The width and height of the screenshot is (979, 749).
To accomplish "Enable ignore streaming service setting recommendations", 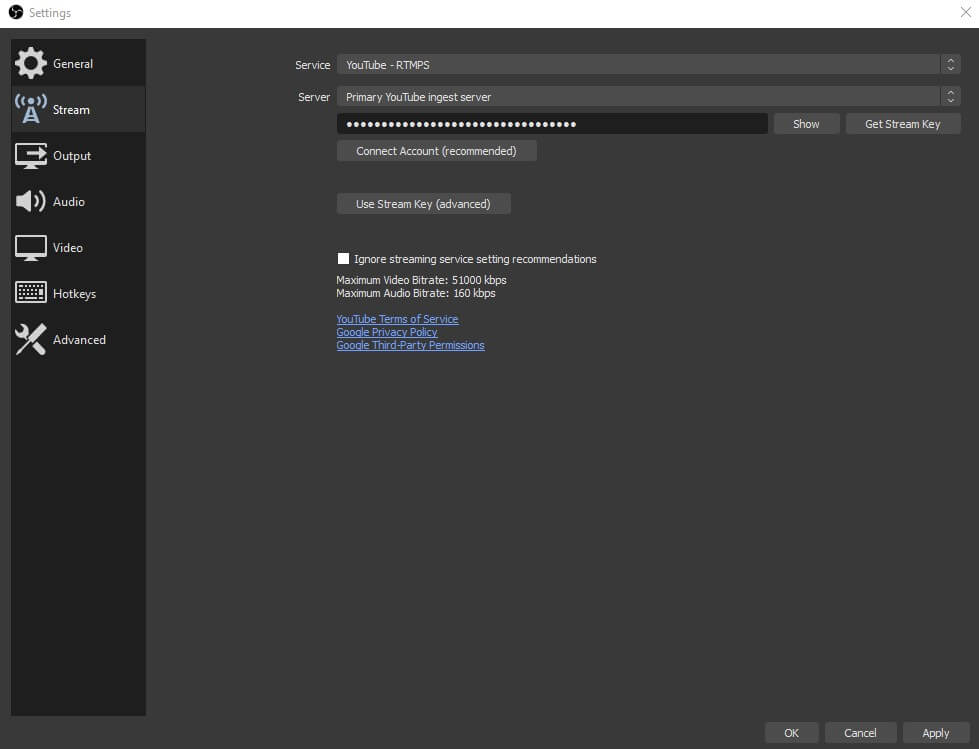I will coord(343,258).
